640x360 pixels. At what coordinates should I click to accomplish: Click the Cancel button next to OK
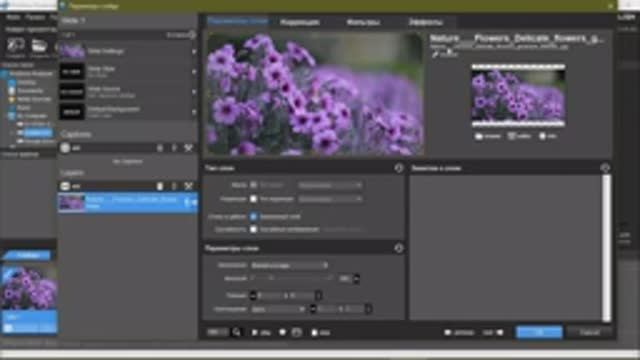point(589,332)
